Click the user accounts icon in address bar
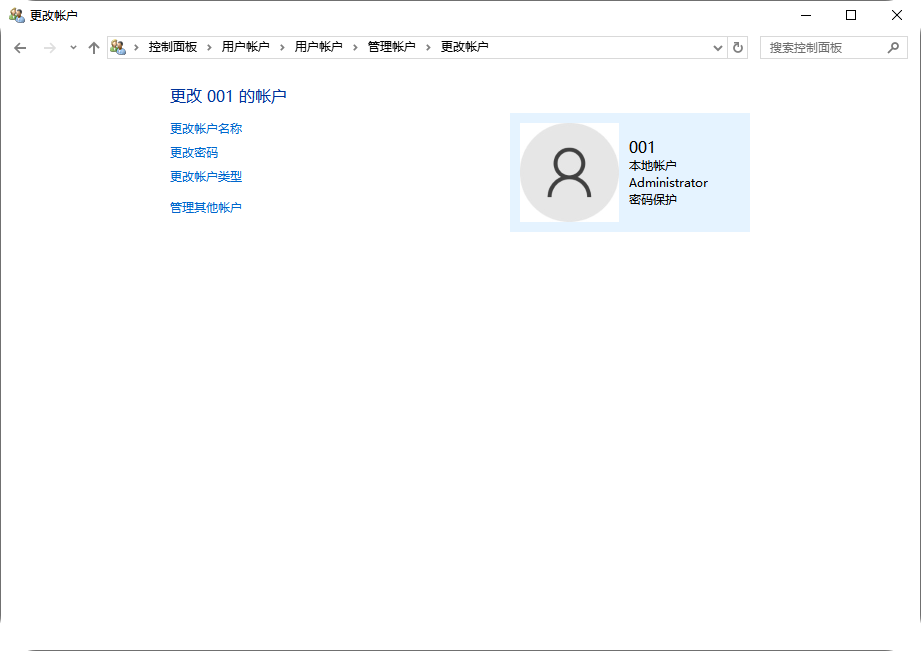 point(118,47)
